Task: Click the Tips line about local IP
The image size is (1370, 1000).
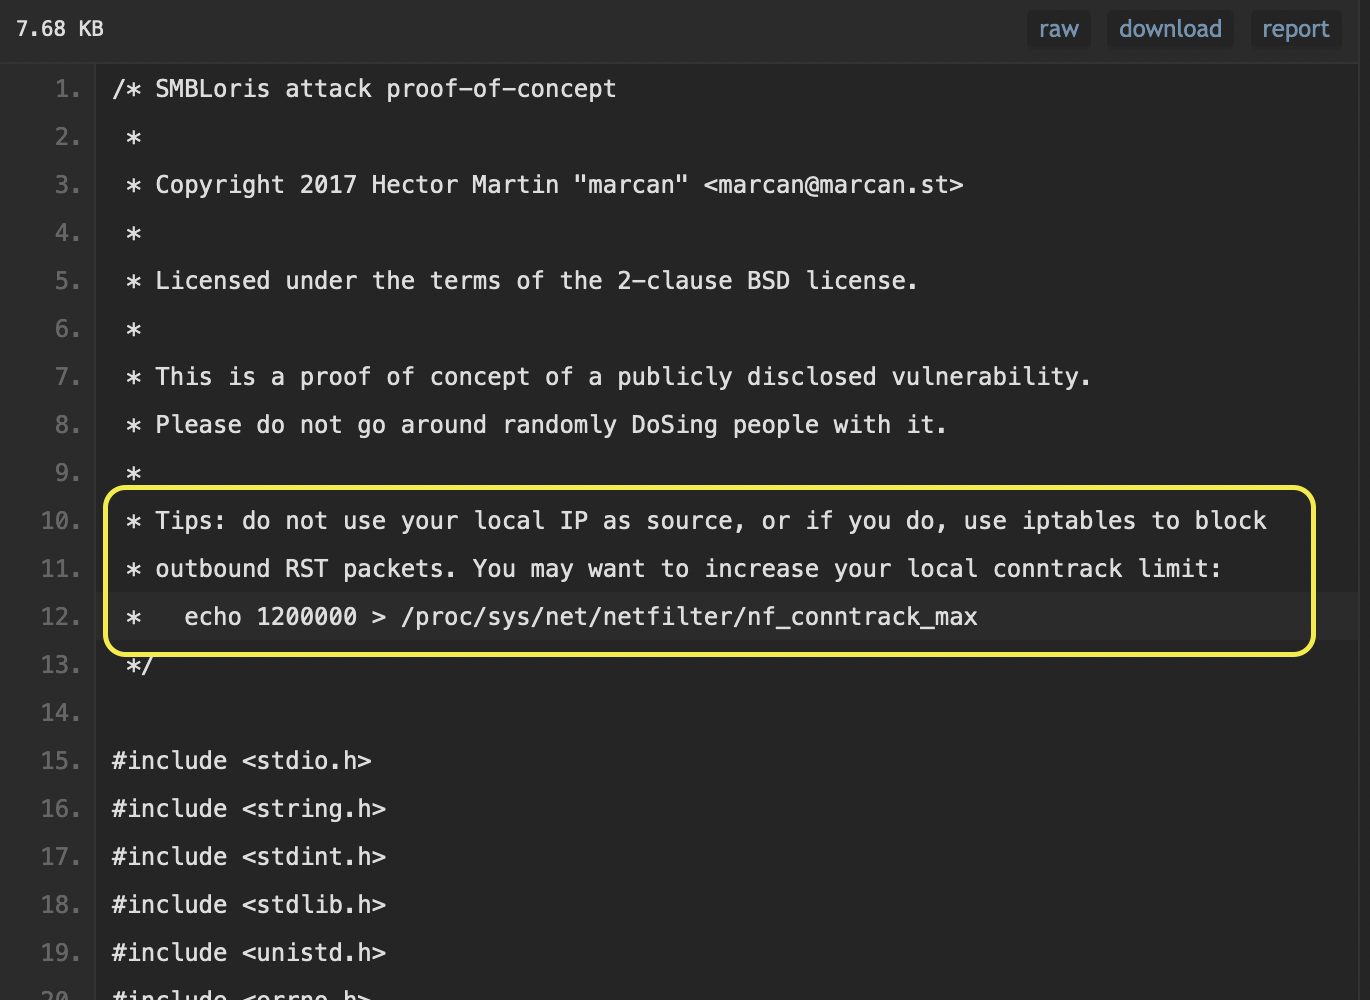Action: coord(696,521)
